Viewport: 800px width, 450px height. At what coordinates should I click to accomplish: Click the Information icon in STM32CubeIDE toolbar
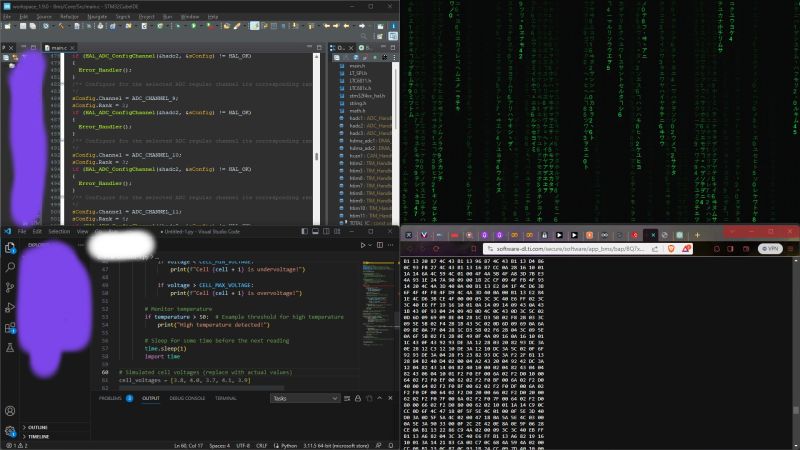(x=393, y=26)
